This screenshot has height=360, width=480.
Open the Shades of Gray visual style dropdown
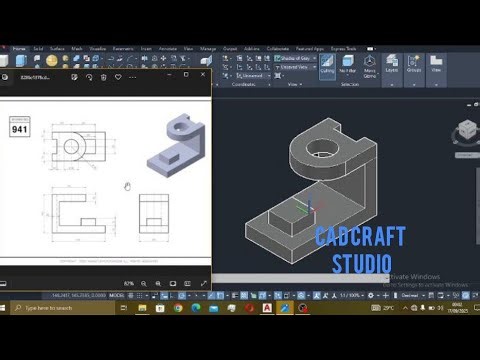pyautogui.click(x=295, y=58)
